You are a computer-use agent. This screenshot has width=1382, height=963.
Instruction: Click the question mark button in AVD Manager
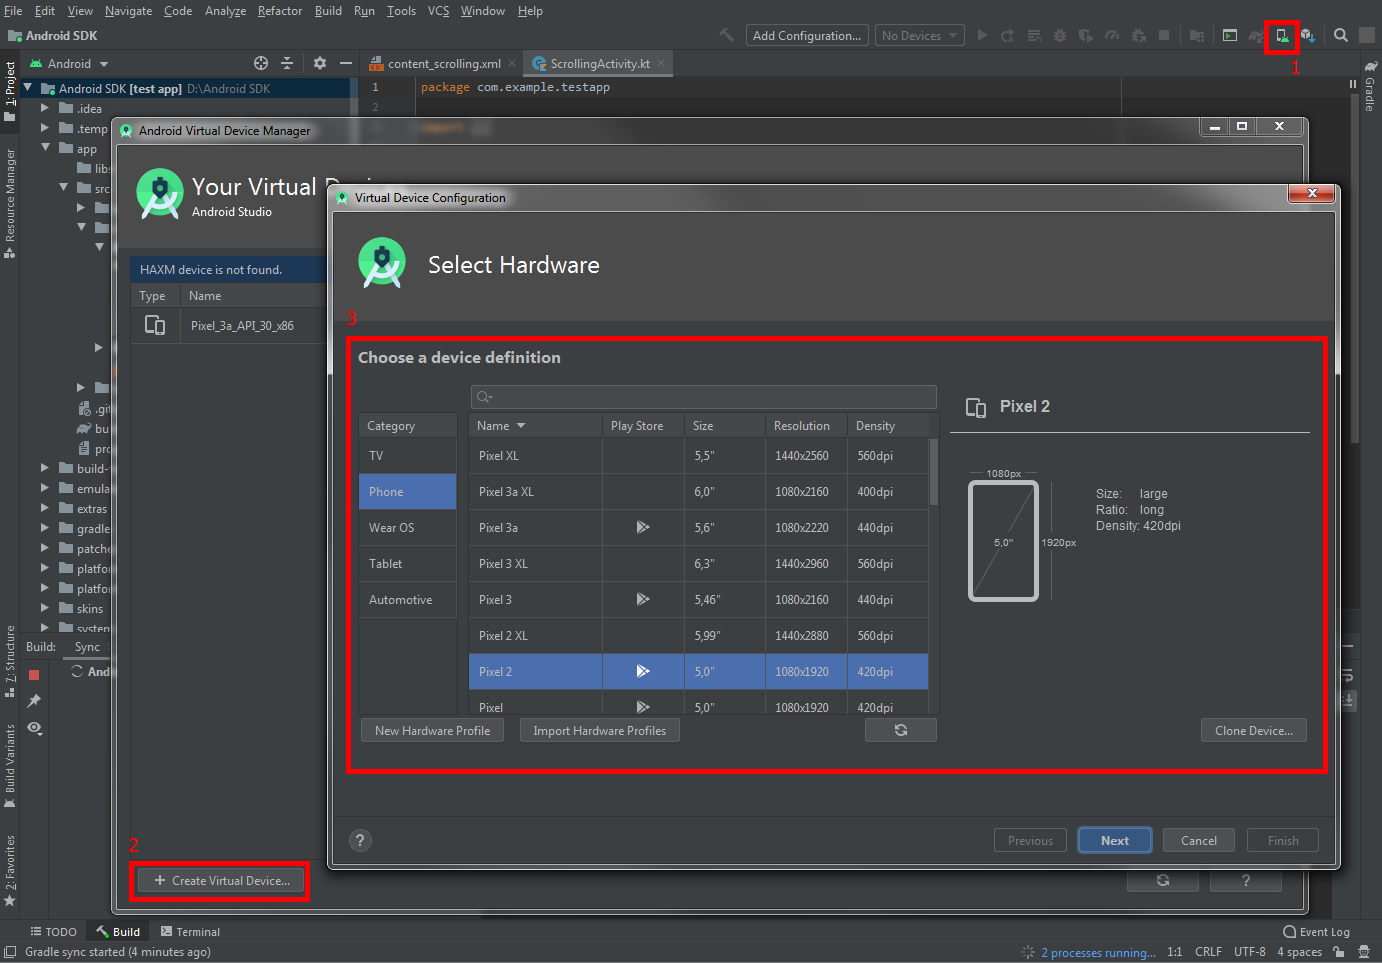point(1246,881)
